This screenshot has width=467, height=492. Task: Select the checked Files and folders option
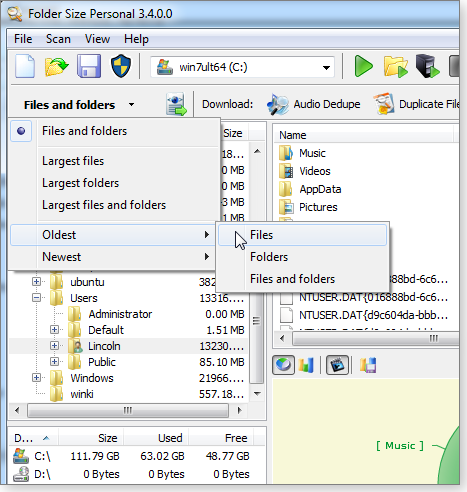(113, 131)
